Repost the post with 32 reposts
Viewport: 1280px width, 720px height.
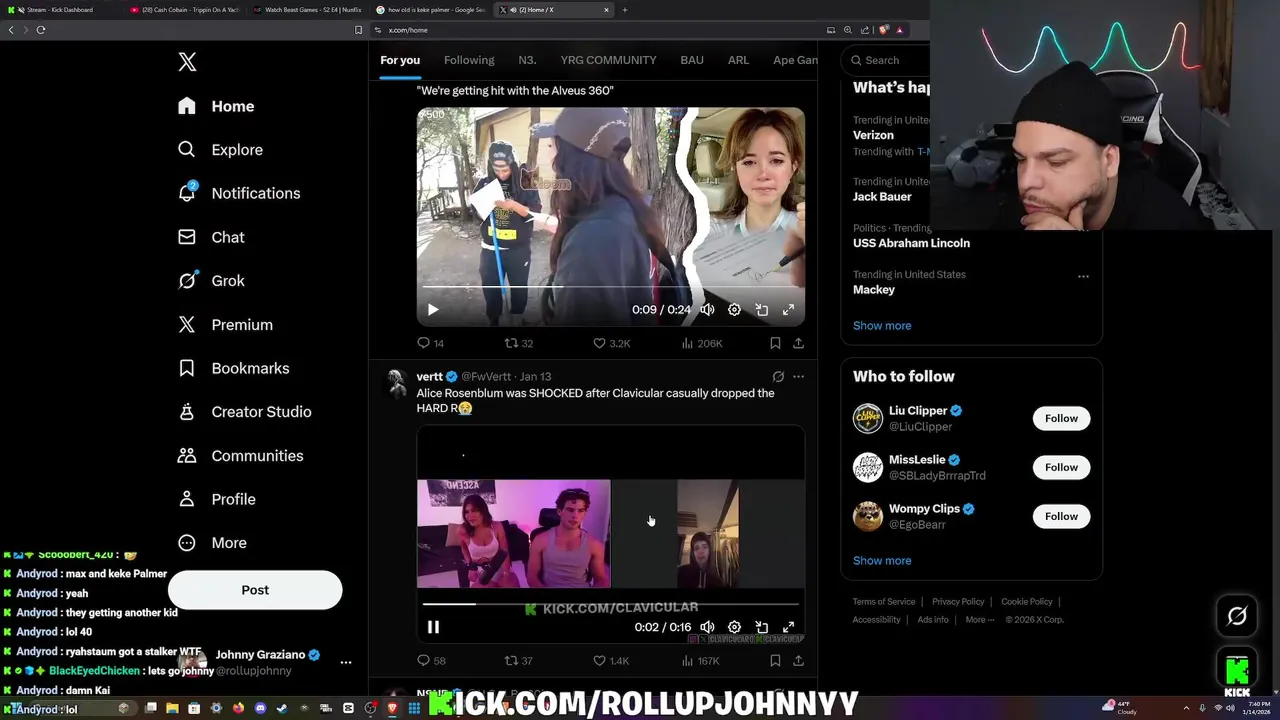[x=518, y=343]
